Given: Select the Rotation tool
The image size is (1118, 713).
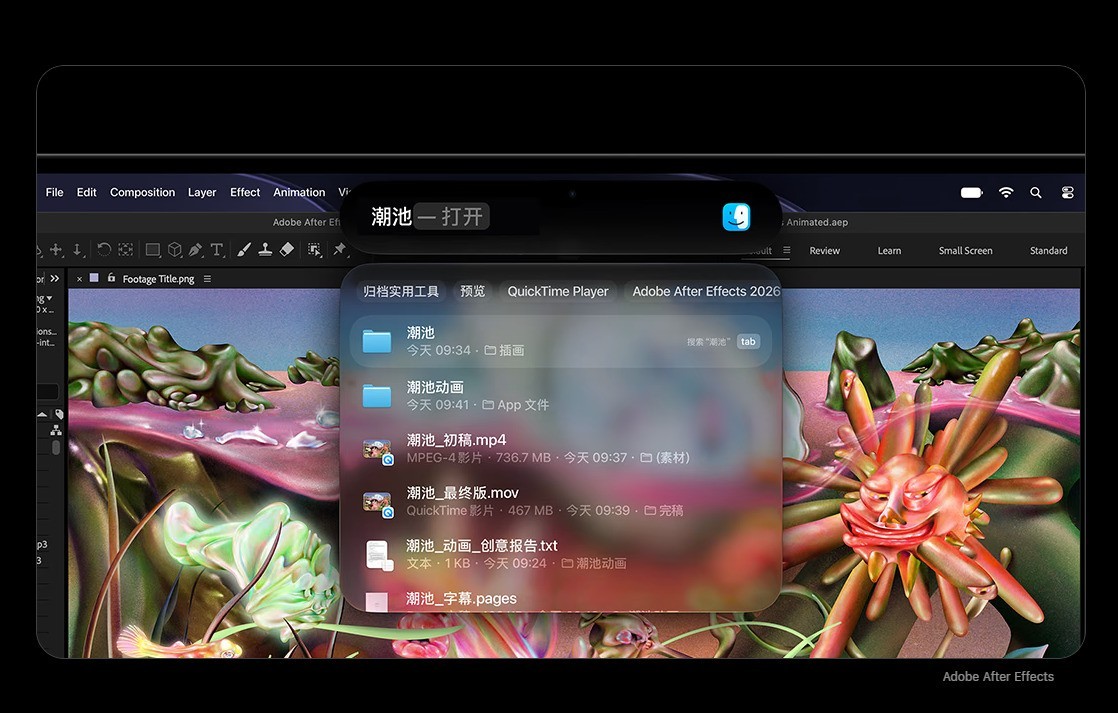Looking at the screenshot, I should click(104, 250).
